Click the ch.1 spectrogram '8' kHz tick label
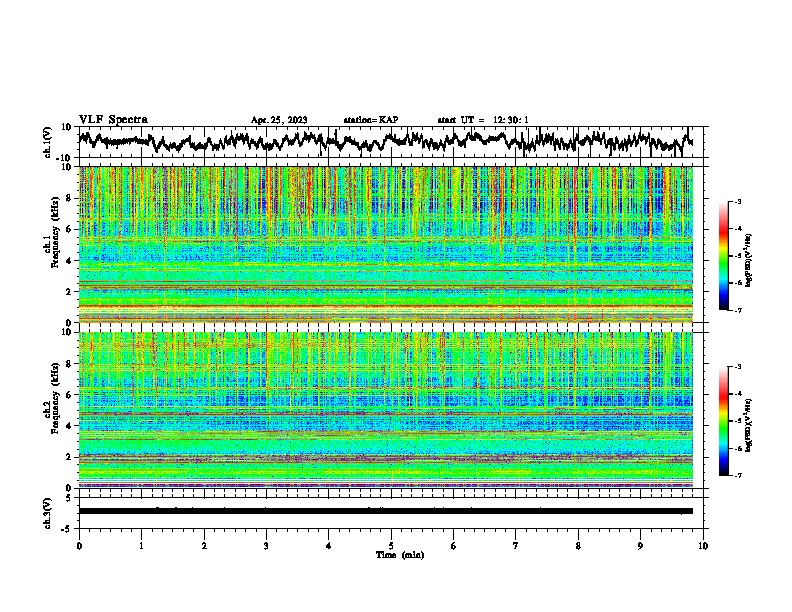792x612 pixels. point(69,198)
